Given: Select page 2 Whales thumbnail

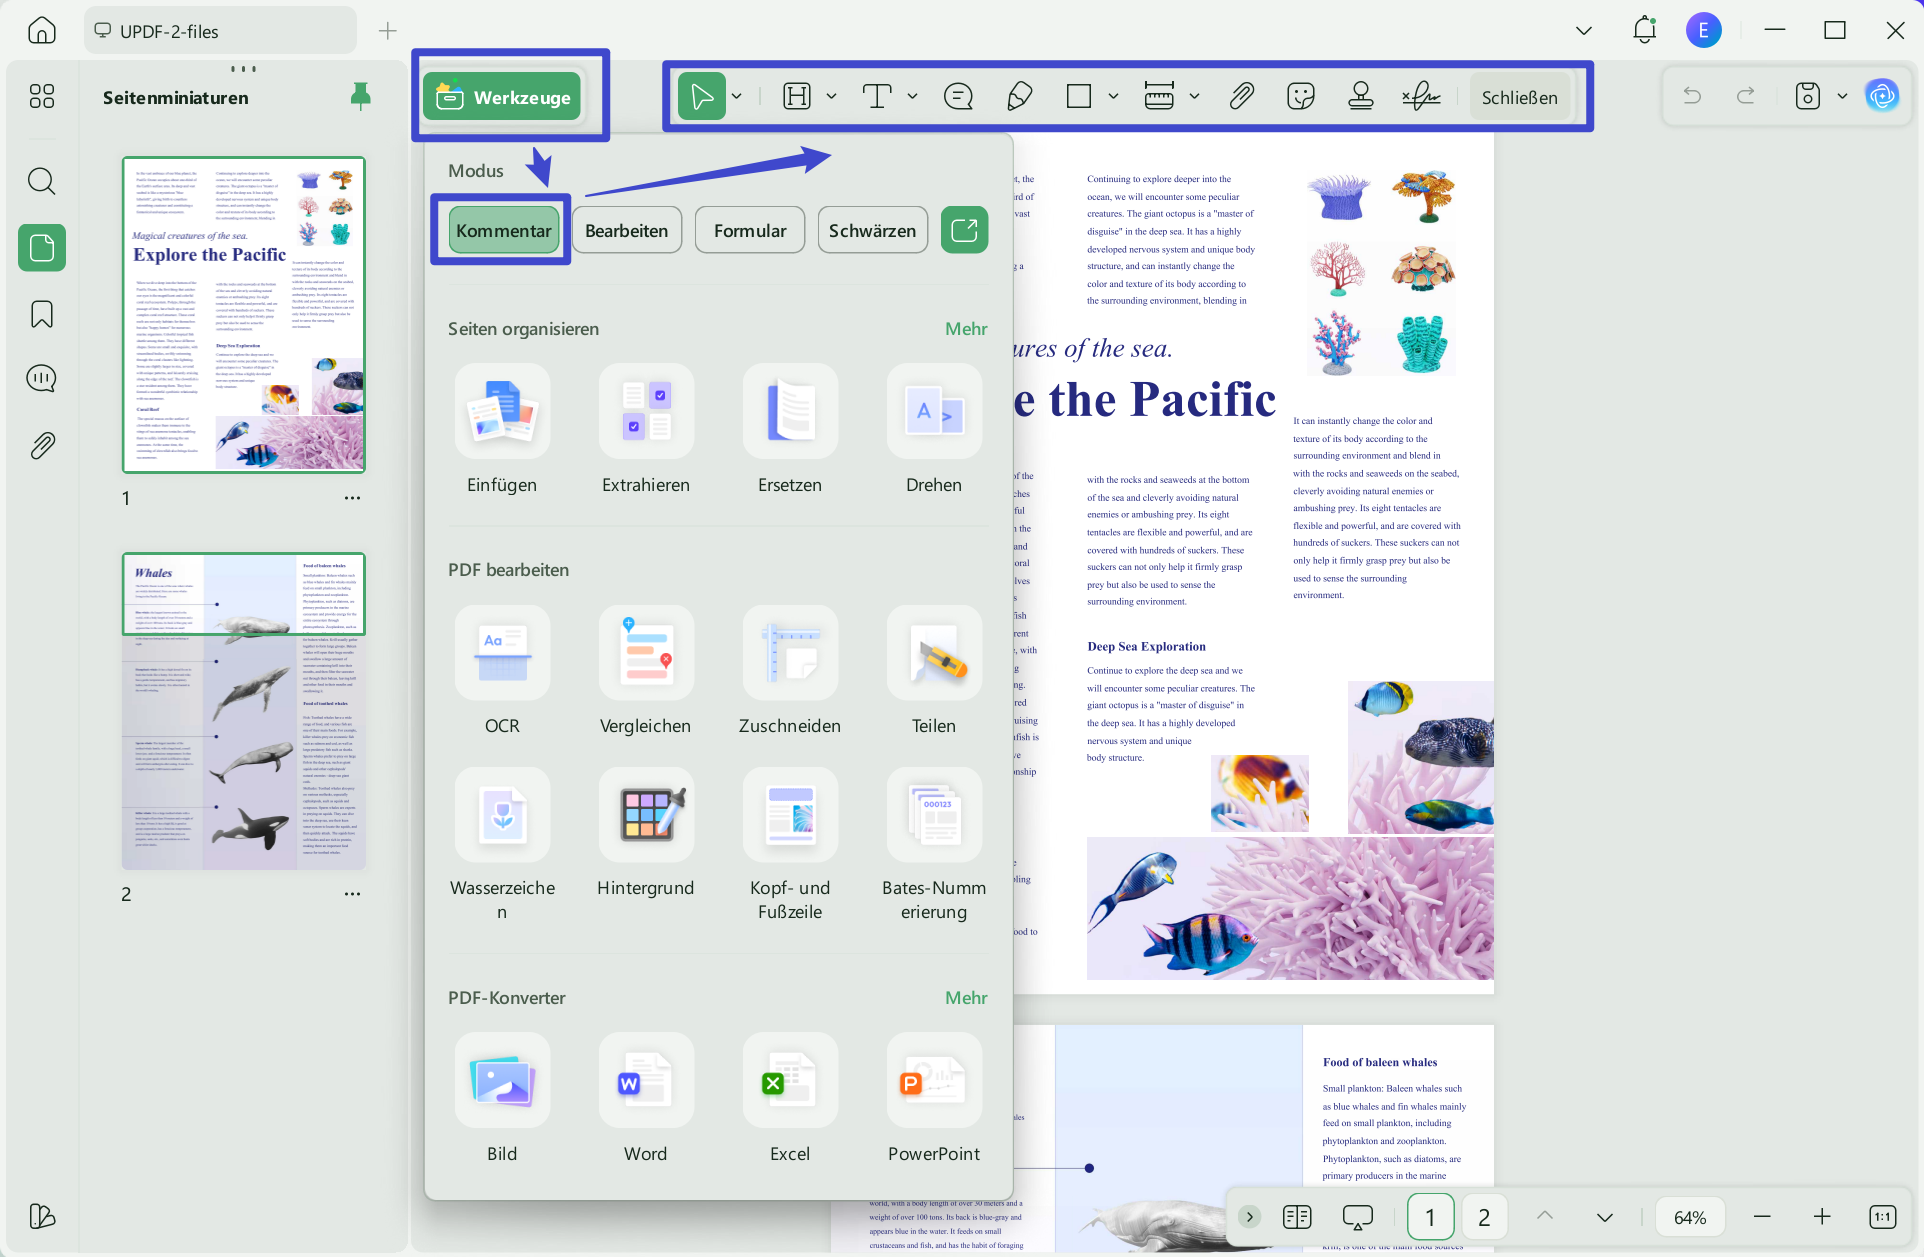Looking at the screenshot, I should [244, 711].
